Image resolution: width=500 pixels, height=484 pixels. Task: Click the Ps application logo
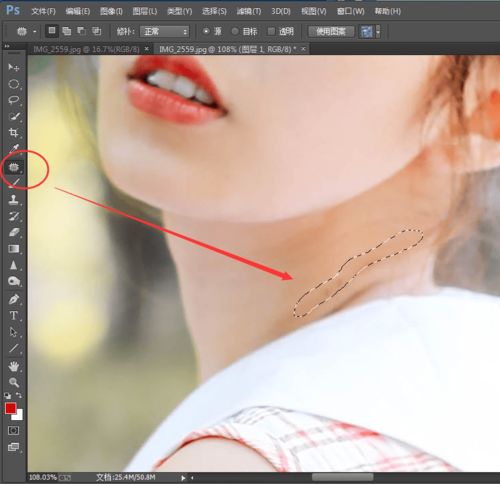[13, 10]
